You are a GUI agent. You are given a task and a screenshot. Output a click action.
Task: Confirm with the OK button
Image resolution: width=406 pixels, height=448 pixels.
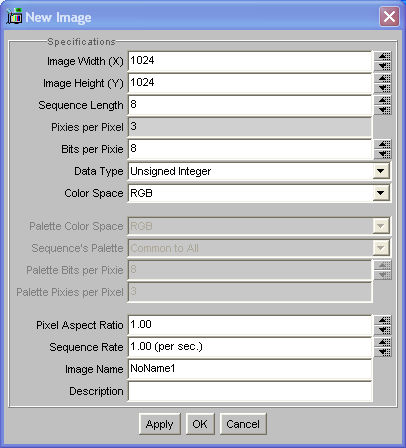click(200, 424)
